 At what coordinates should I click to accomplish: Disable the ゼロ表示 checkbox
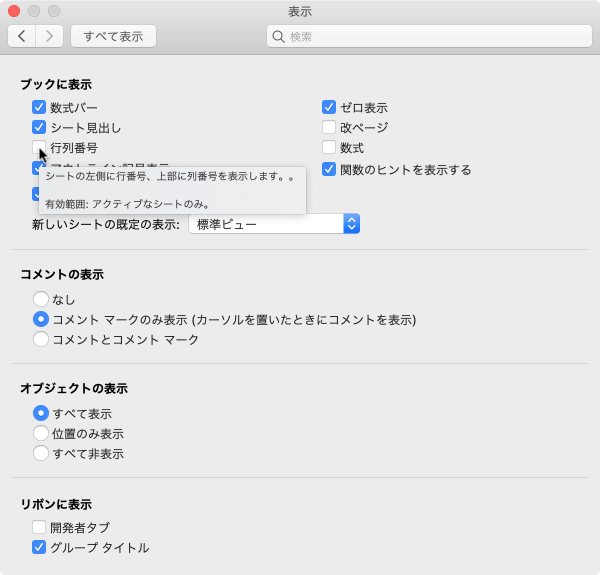coord(328,107)
